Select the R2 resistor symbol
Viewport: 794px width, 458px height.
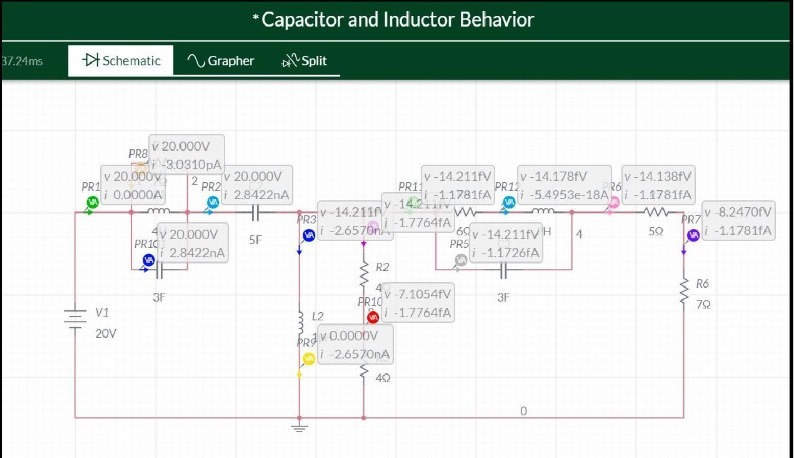364,275
